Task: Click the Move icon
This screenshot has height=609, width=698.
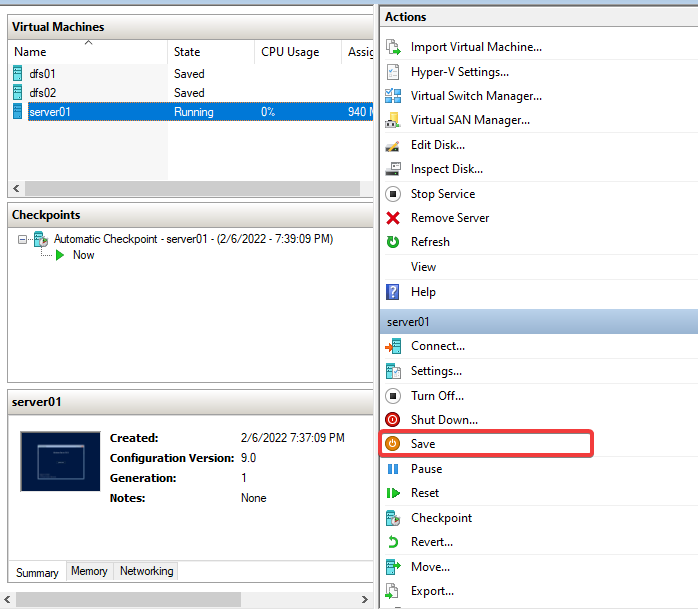Action: click(x=393, y=567)
